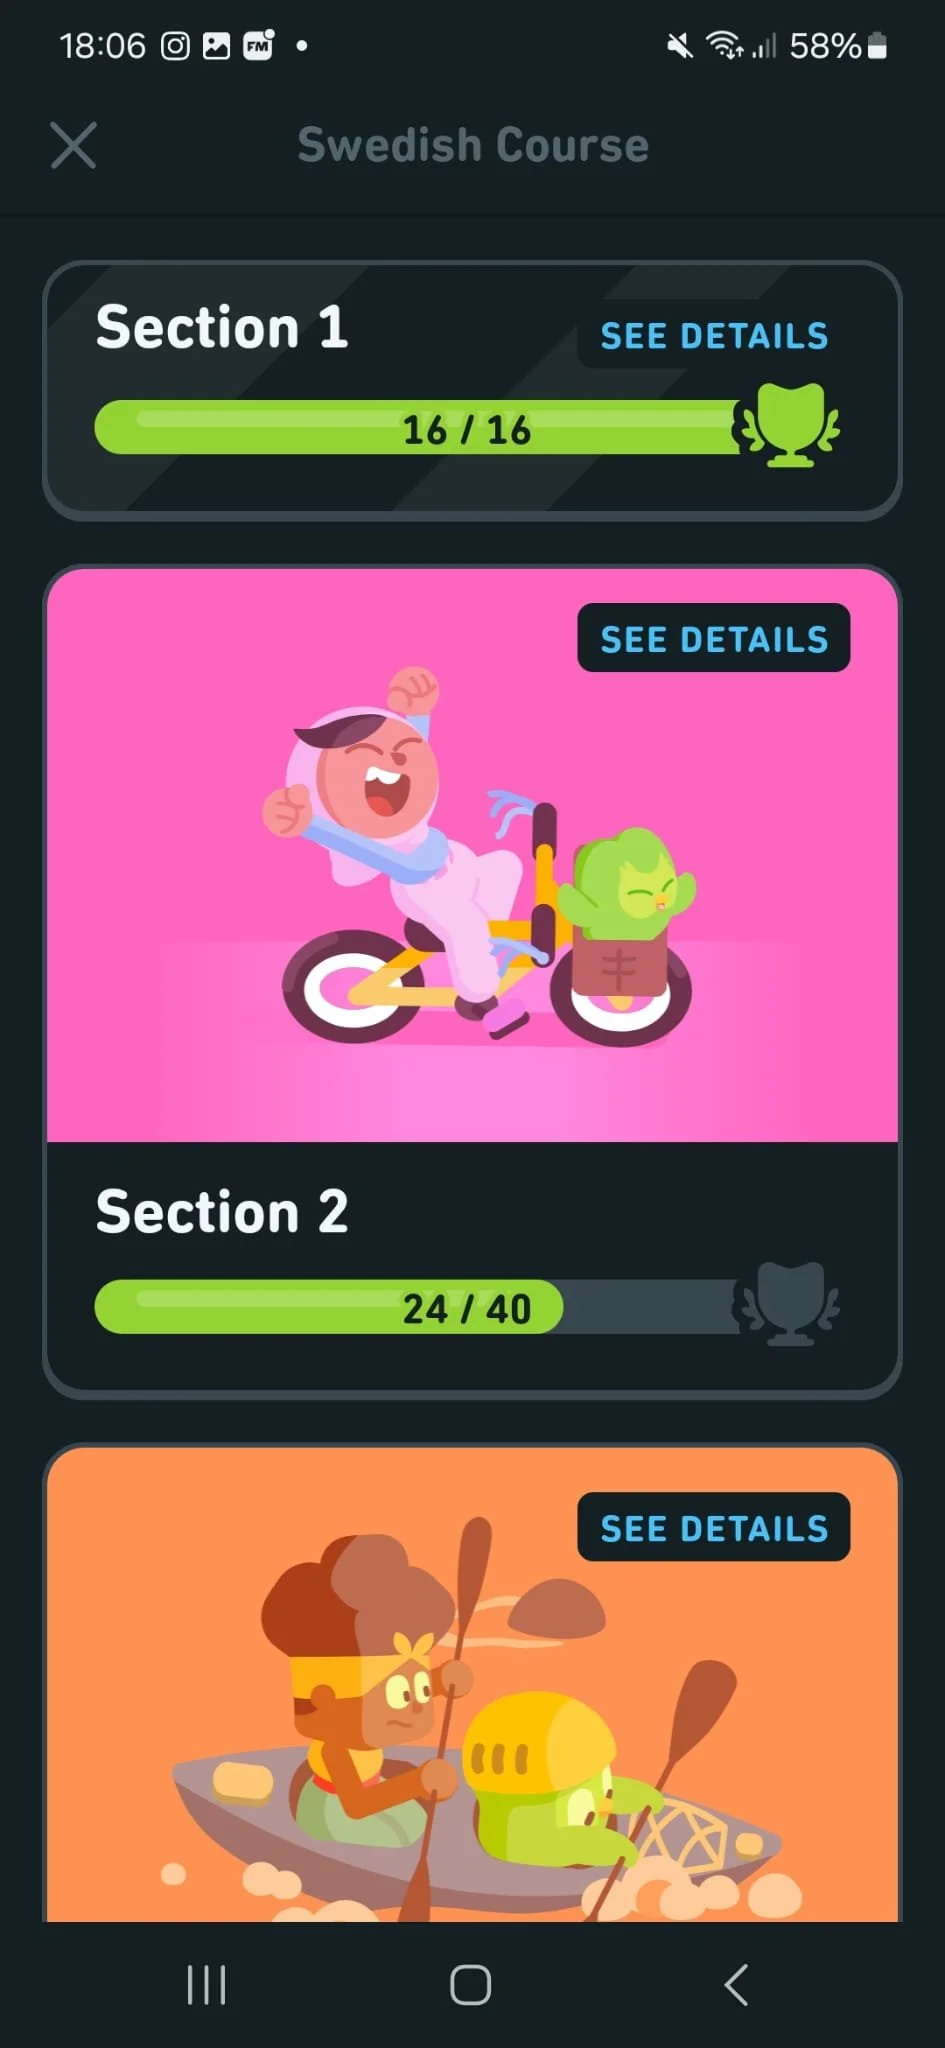Open Section 1 details
This screenshot has width=945, height=2048.
pyautogui.click(x=714, y=336)
